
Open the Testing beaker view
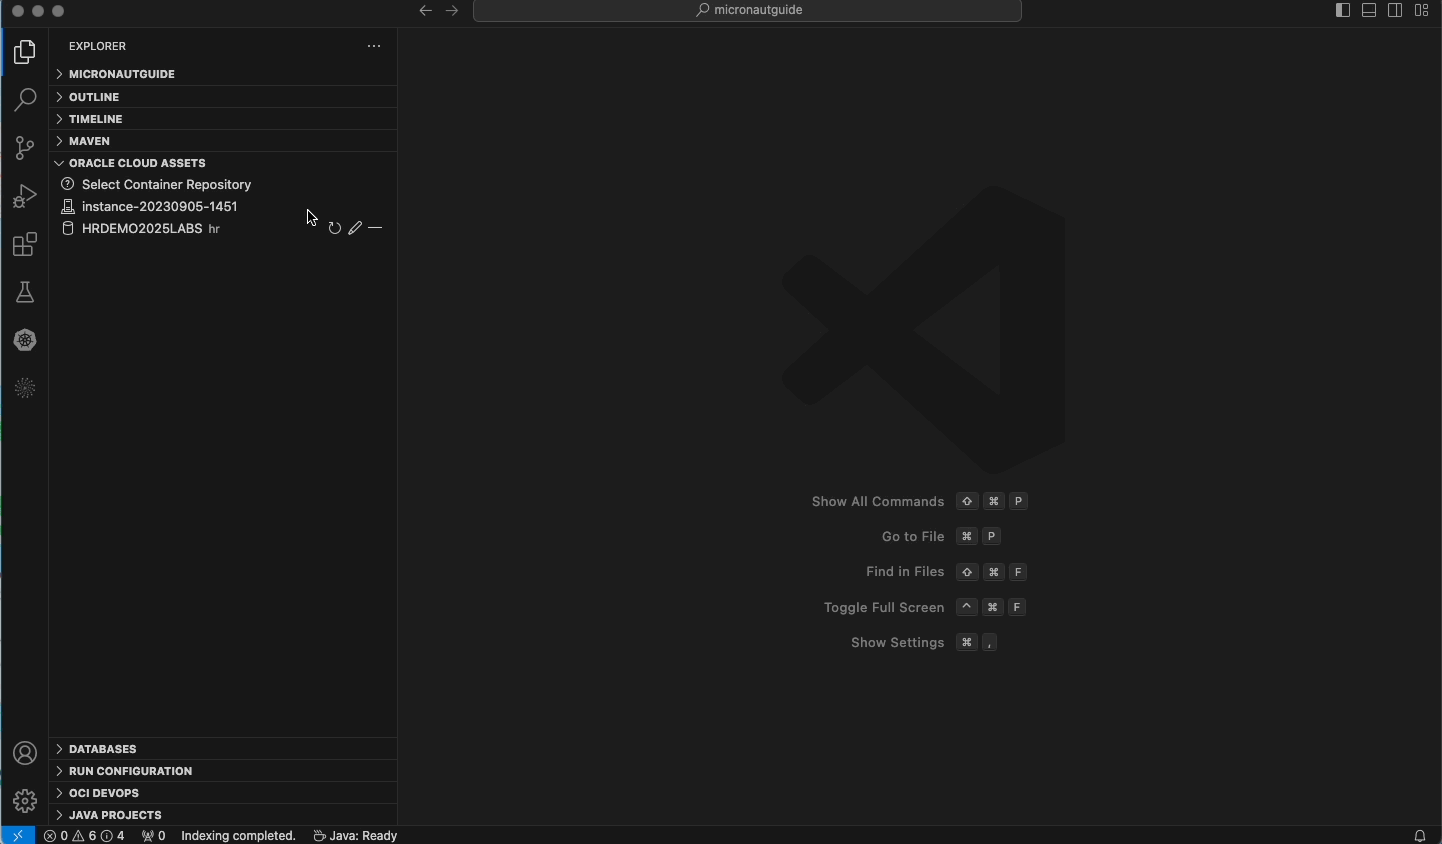point(24,292)
